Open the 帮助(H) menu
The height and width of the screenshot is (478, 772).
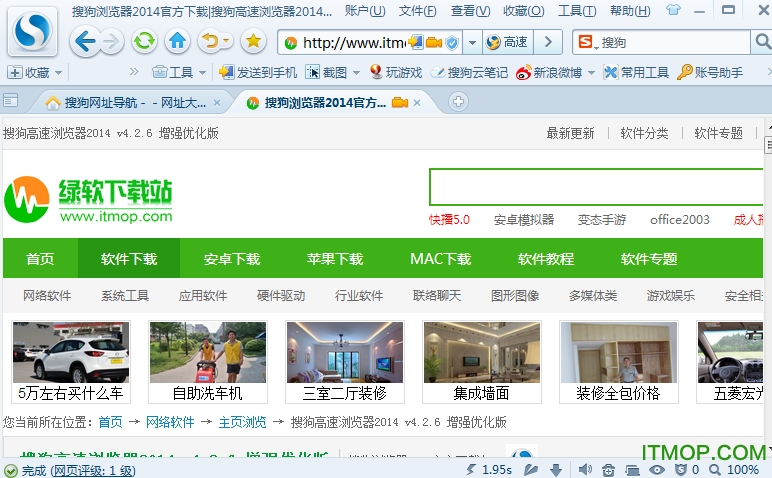tap(630, 10)
